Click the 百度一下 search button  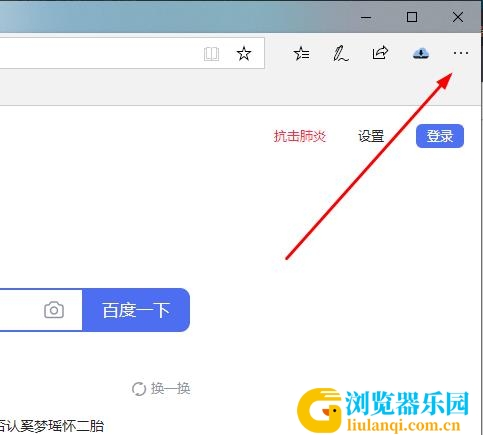coord(136,310)
